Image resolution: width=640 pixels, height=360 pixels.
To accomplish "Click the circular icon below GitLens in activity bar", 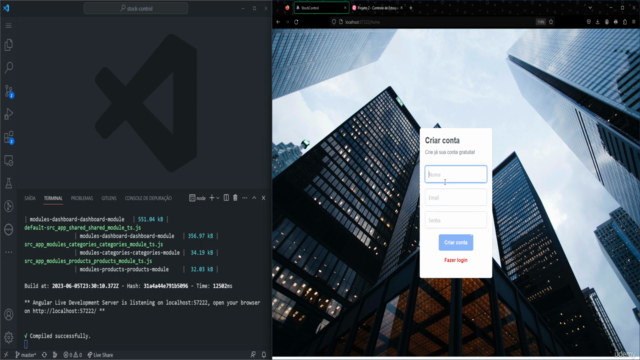I will click(x=9, y=229).
